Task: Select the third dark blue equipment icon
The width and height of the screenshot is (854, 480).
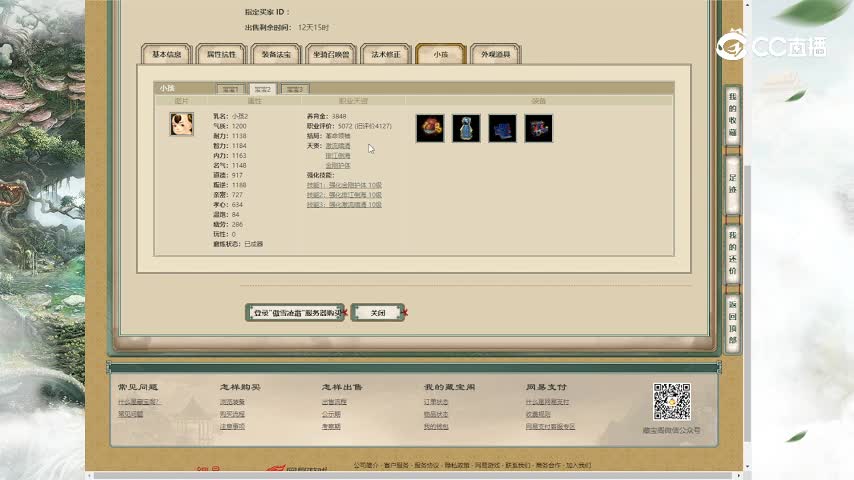Action: (502, 128)
